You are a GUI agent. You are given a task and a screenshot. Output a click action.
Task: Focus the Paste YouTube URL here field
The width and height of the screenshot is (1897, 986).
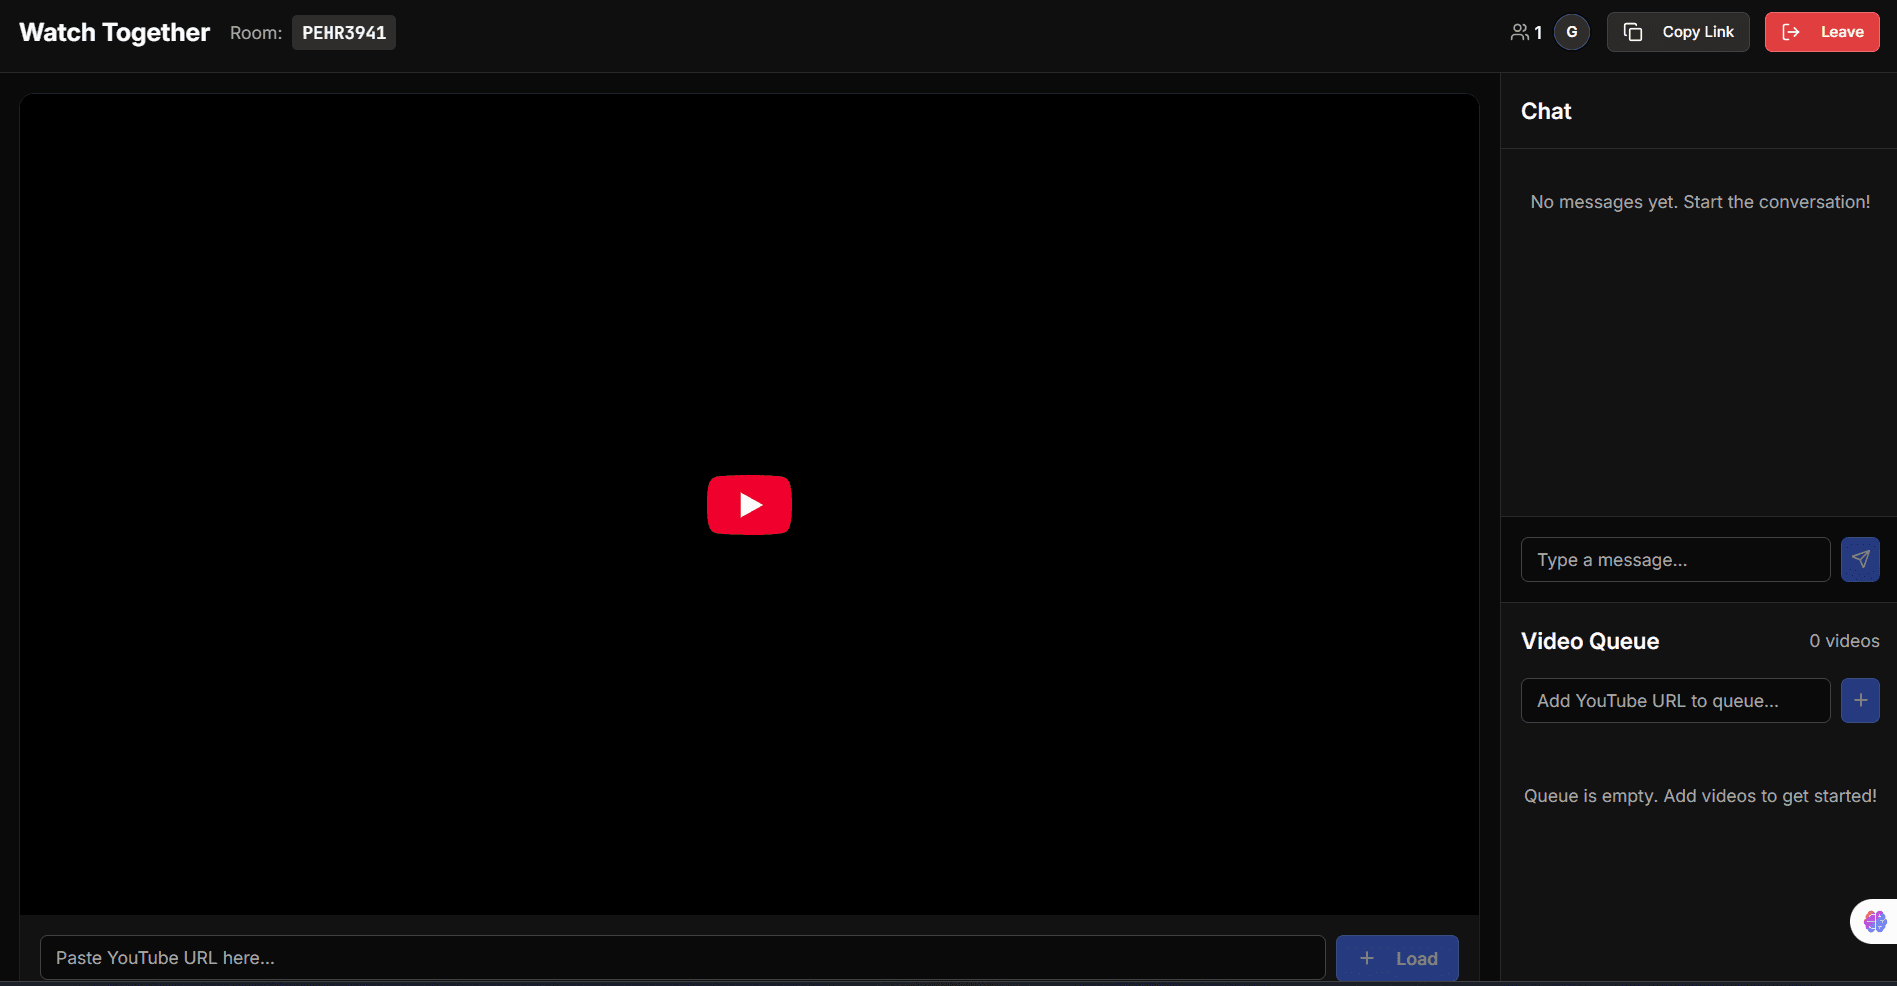click(x=683, y=958)
